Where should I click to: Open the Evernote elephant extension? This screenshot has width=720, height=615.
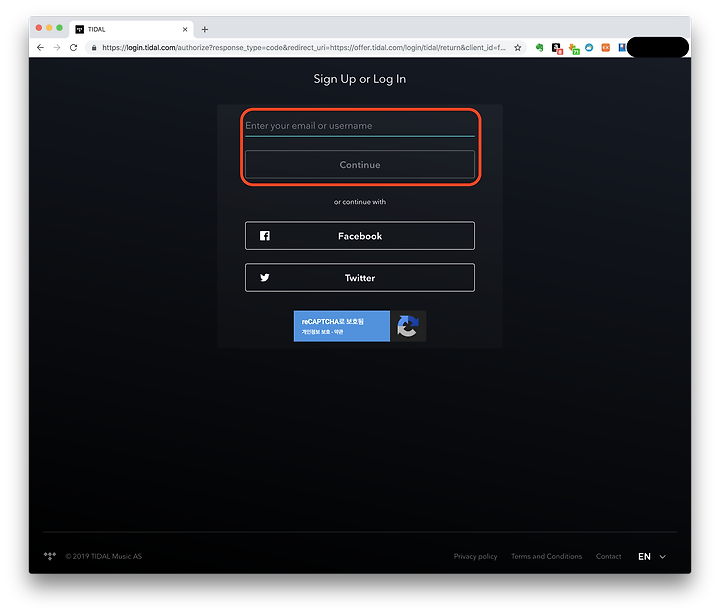[540, 47]
